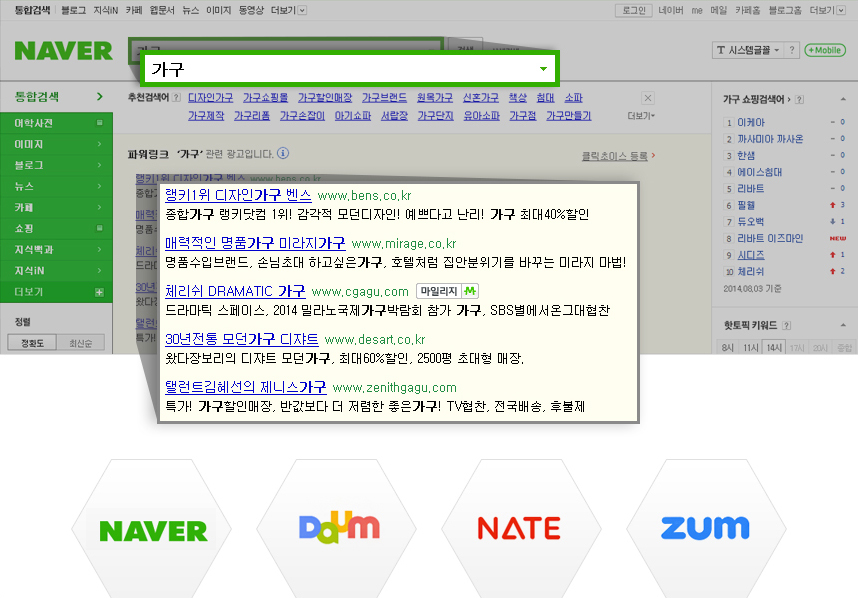This screenshot has height=598, width=858.
Task: Click the help icon beside 핫토픽 키워드
Action: (x=786, y=326)
